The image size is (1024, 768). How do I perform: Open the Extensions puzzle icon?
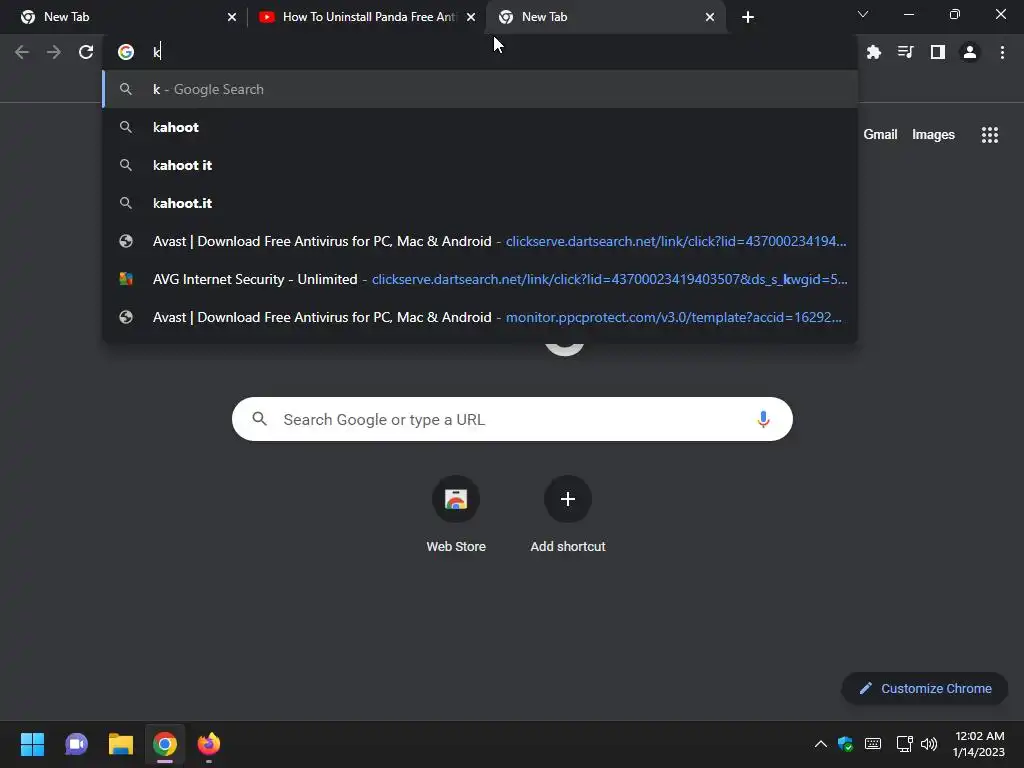pos(874,52)
